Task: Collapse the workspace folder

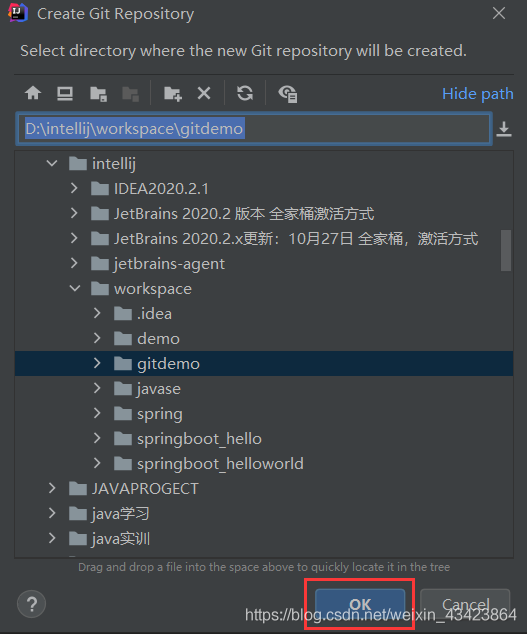Action: [x=75, y=288]
